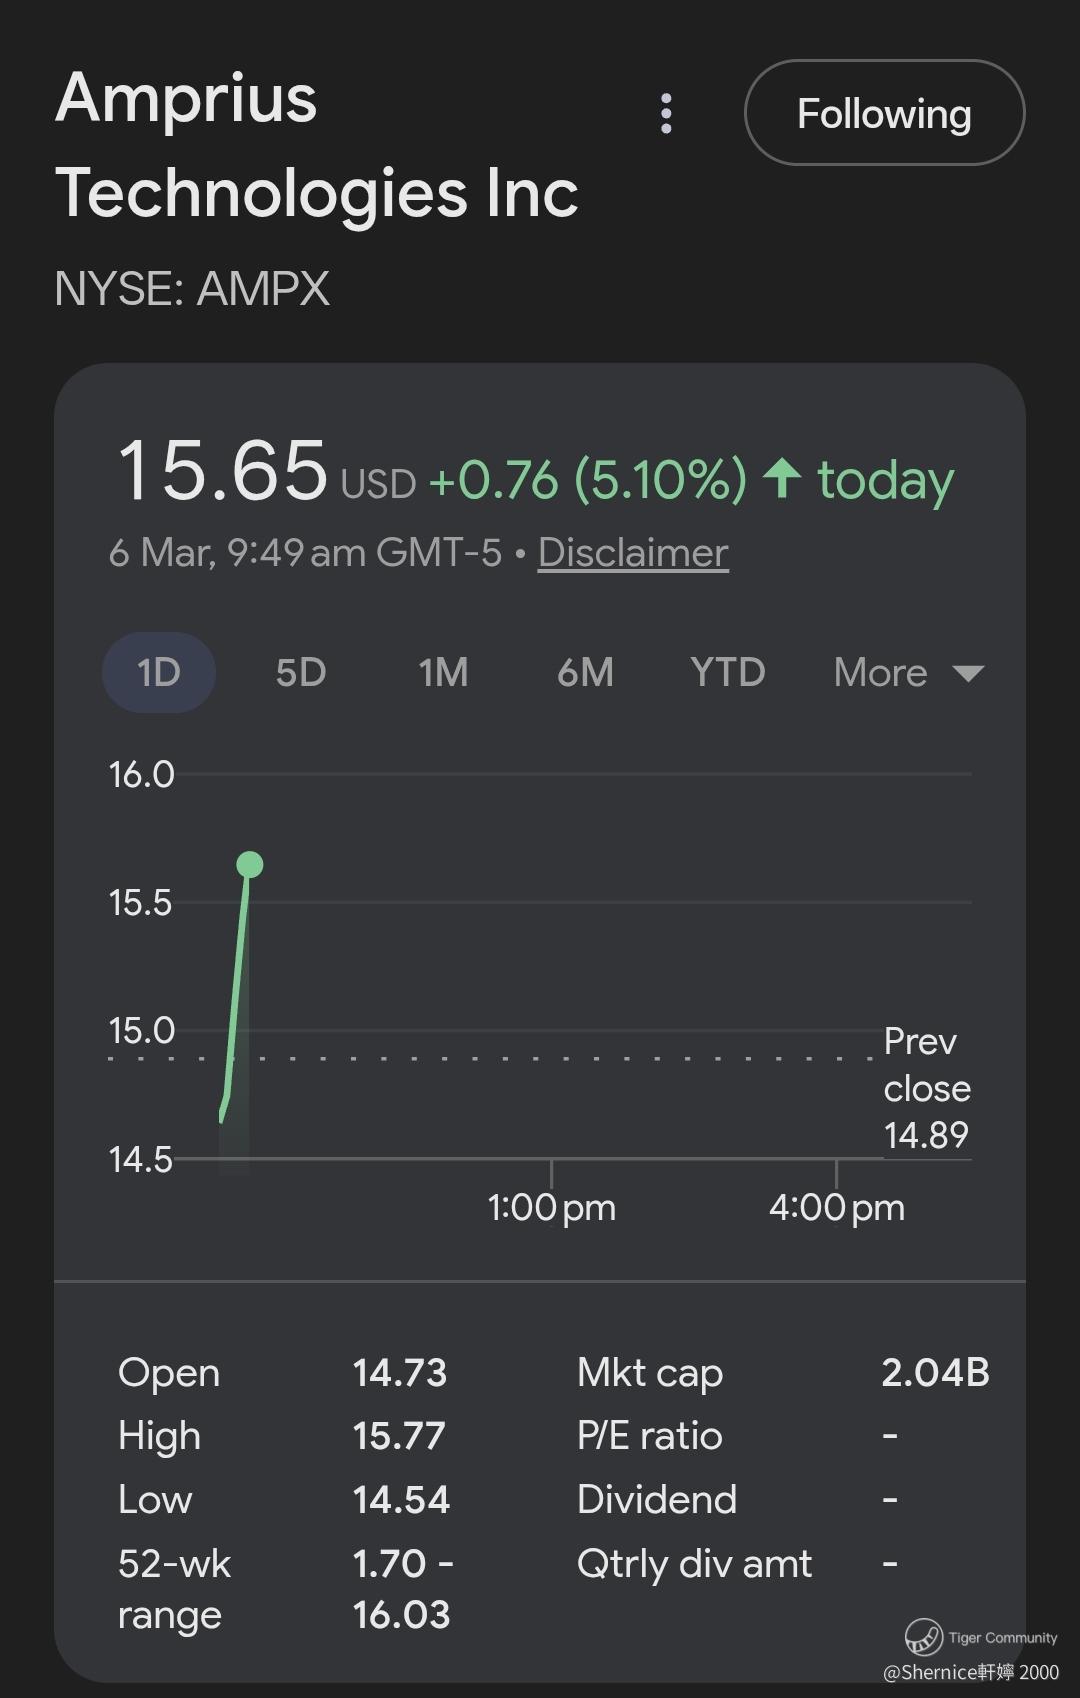Open the three-dot more options menu

click(x=666, y=114)
